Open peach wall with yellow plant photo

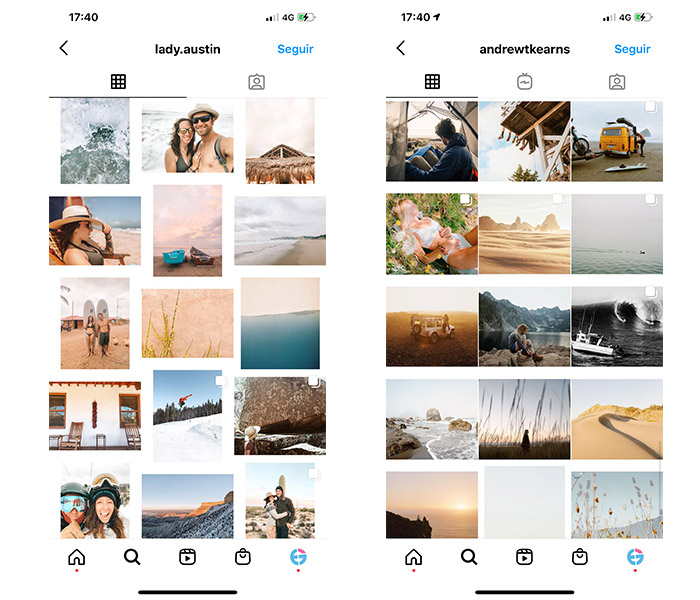[x=188, y=323]
